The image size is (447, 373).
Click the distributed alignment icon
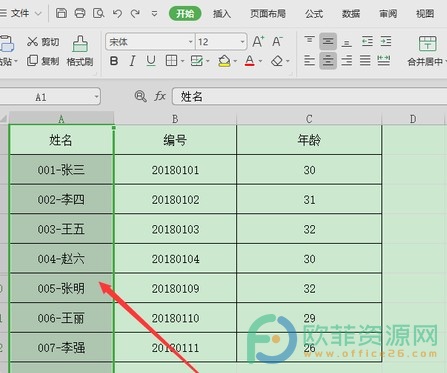point(384,61)
